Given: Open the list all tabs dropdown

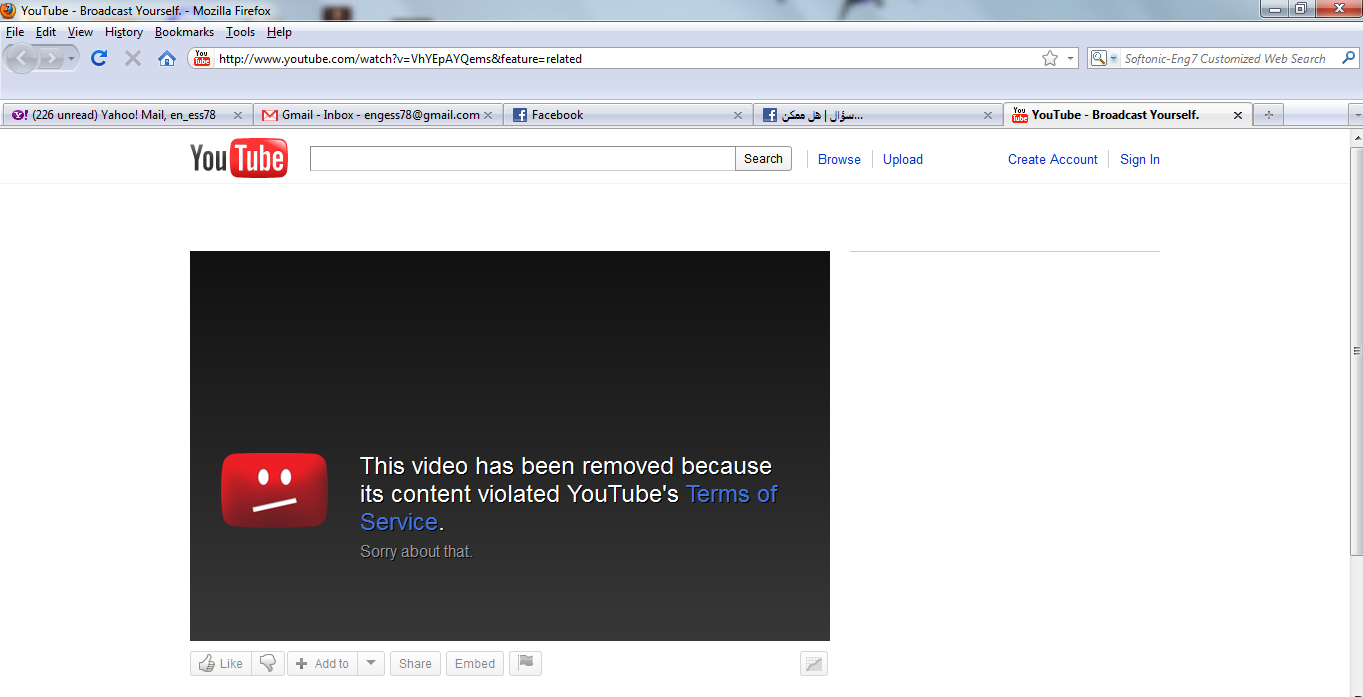Looking at the screenshot, I should click(x=1356, y=115).
